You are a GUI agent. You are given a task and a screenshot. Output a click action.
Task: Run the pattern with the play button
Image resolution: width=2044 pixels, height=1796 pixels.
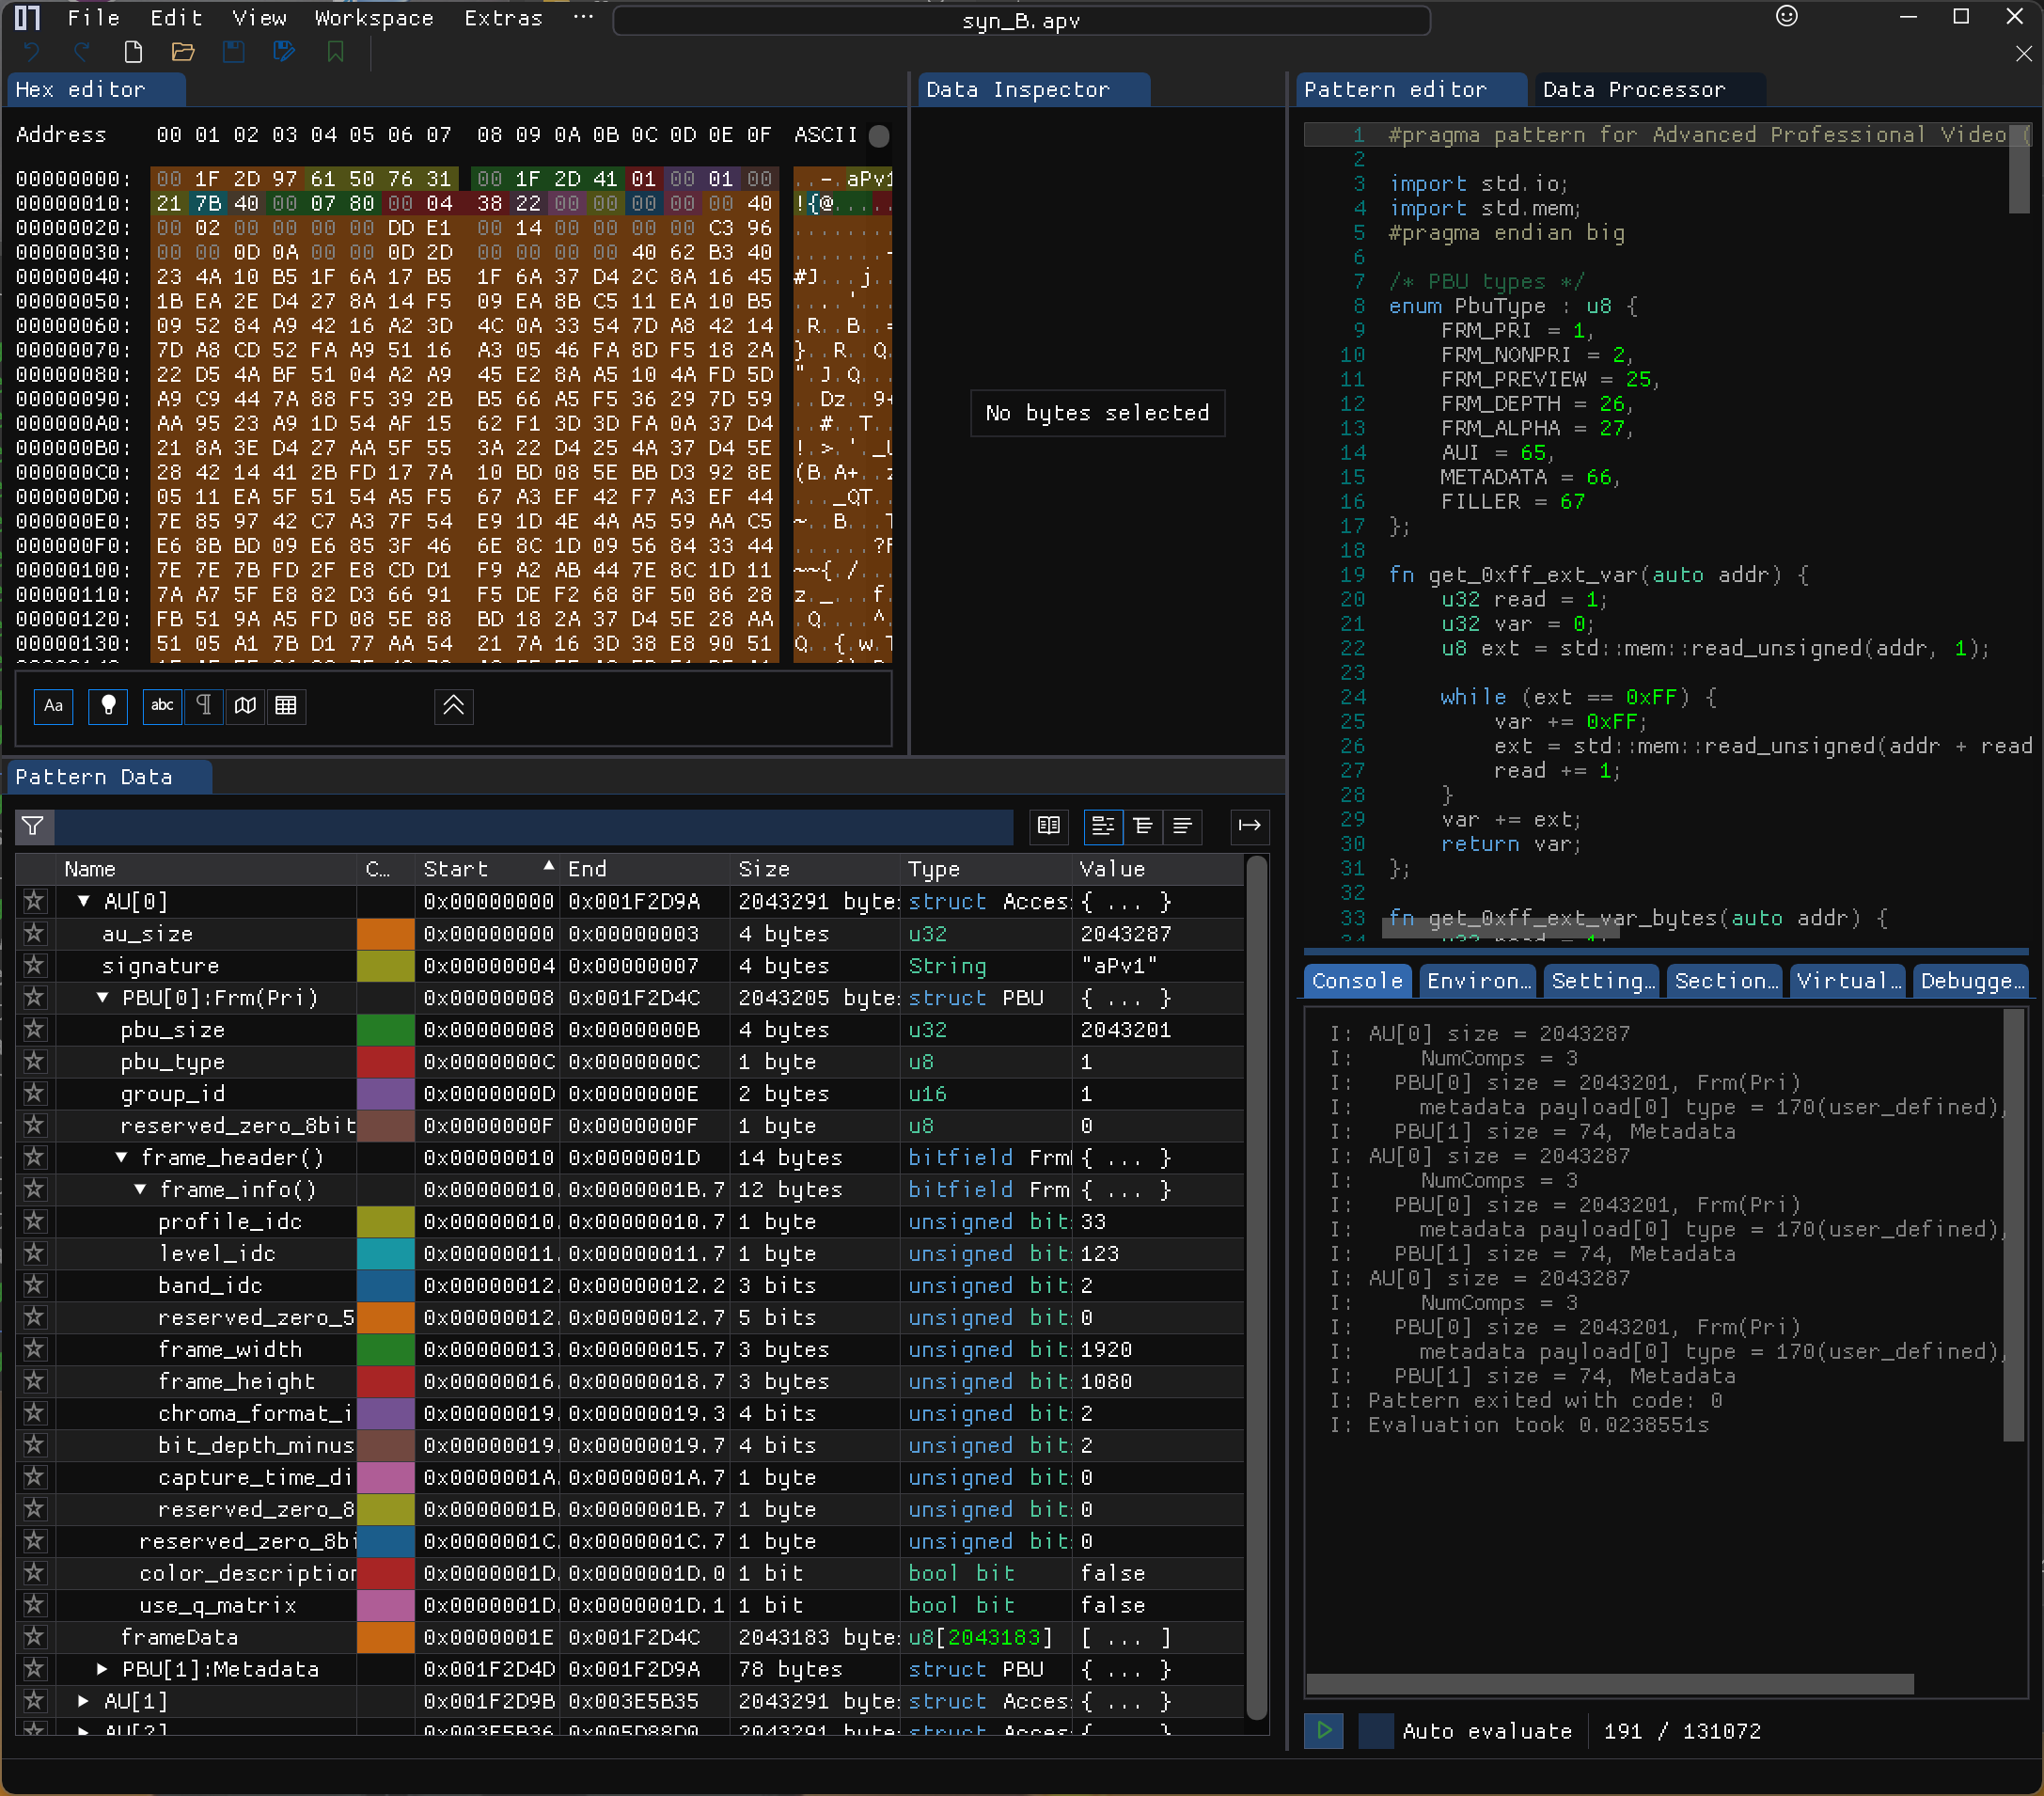tap(1324, 1731)
